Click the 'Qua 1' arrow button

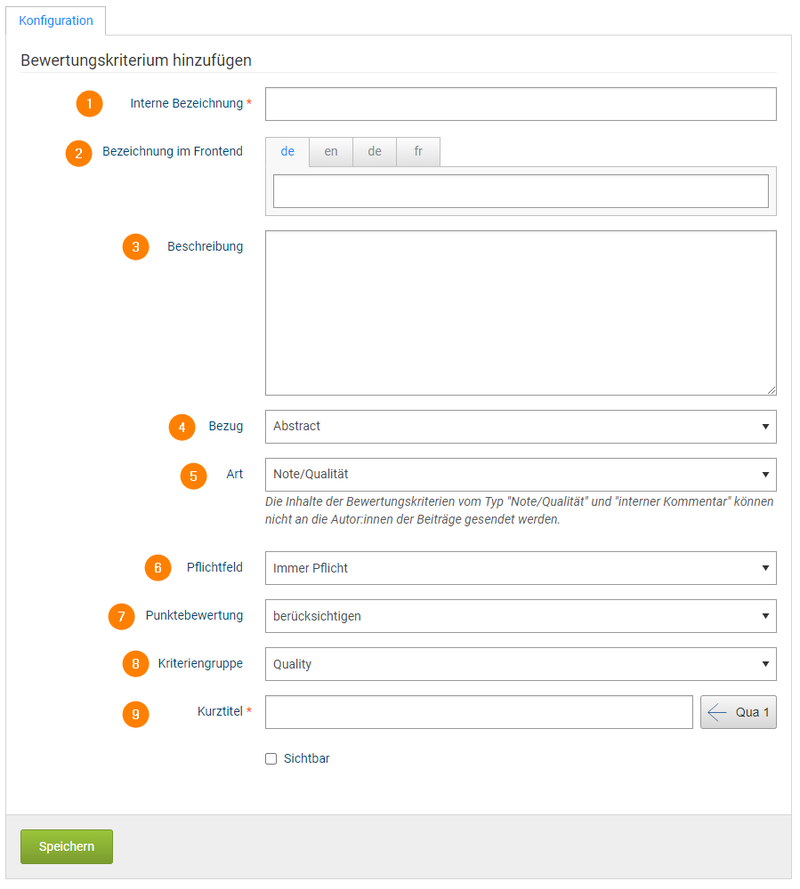click(x=738, y=713)
